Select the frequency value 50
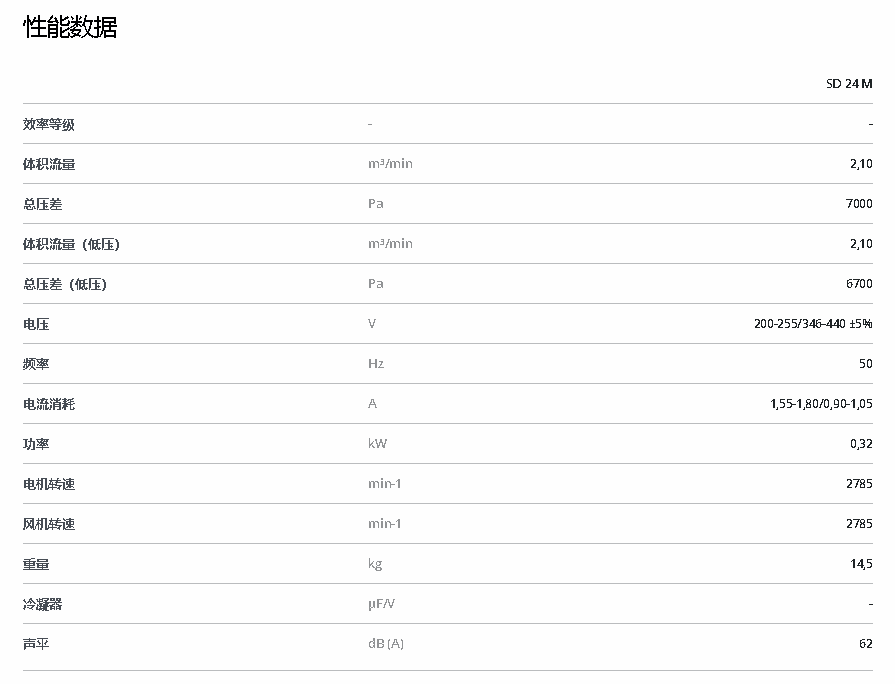This screenshot has height=684, width=895. click(x=866, y=364)
